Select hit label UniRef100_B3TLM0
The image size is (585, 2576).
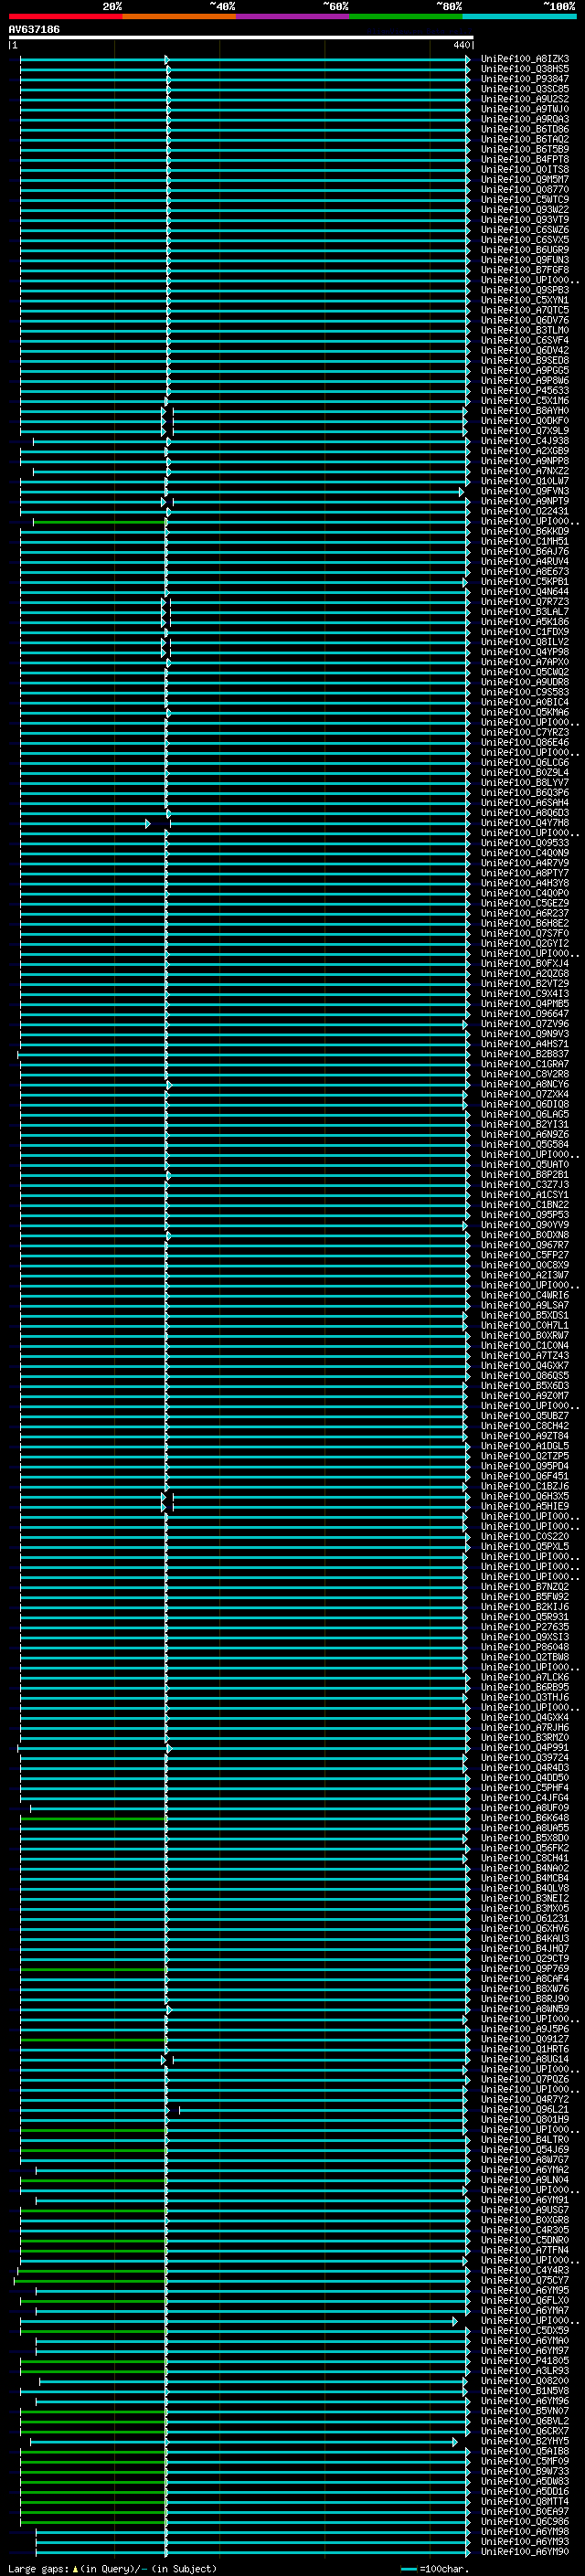click(525, 330)
